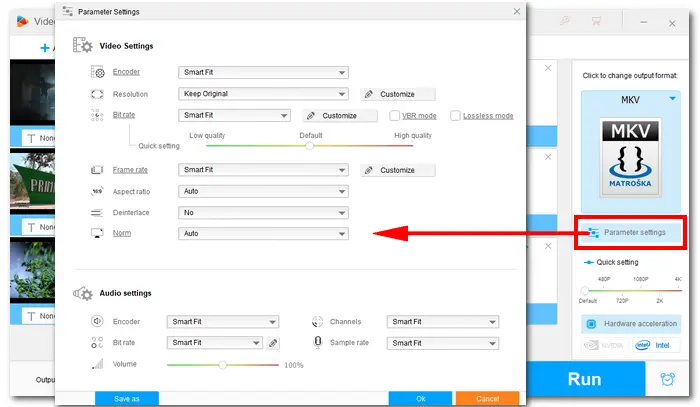This screenshot has height=407, width=700.
Task: Open the Deinterlace dropdown
Action: tap(263, 212)
